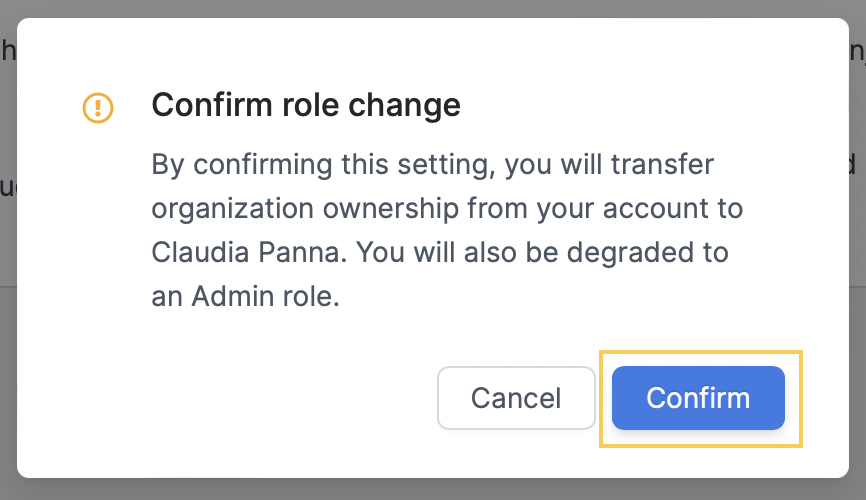
Task: Click the background divider line left of dialog
Action: 8,287
